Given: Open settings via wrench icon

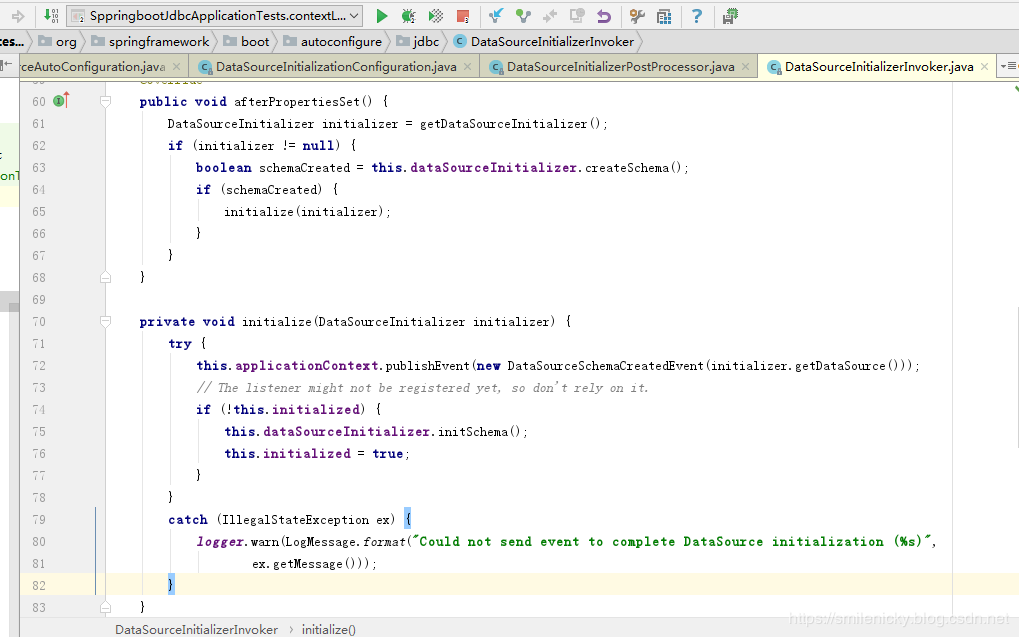Looking at the screenshot, I should coord(637,16).
